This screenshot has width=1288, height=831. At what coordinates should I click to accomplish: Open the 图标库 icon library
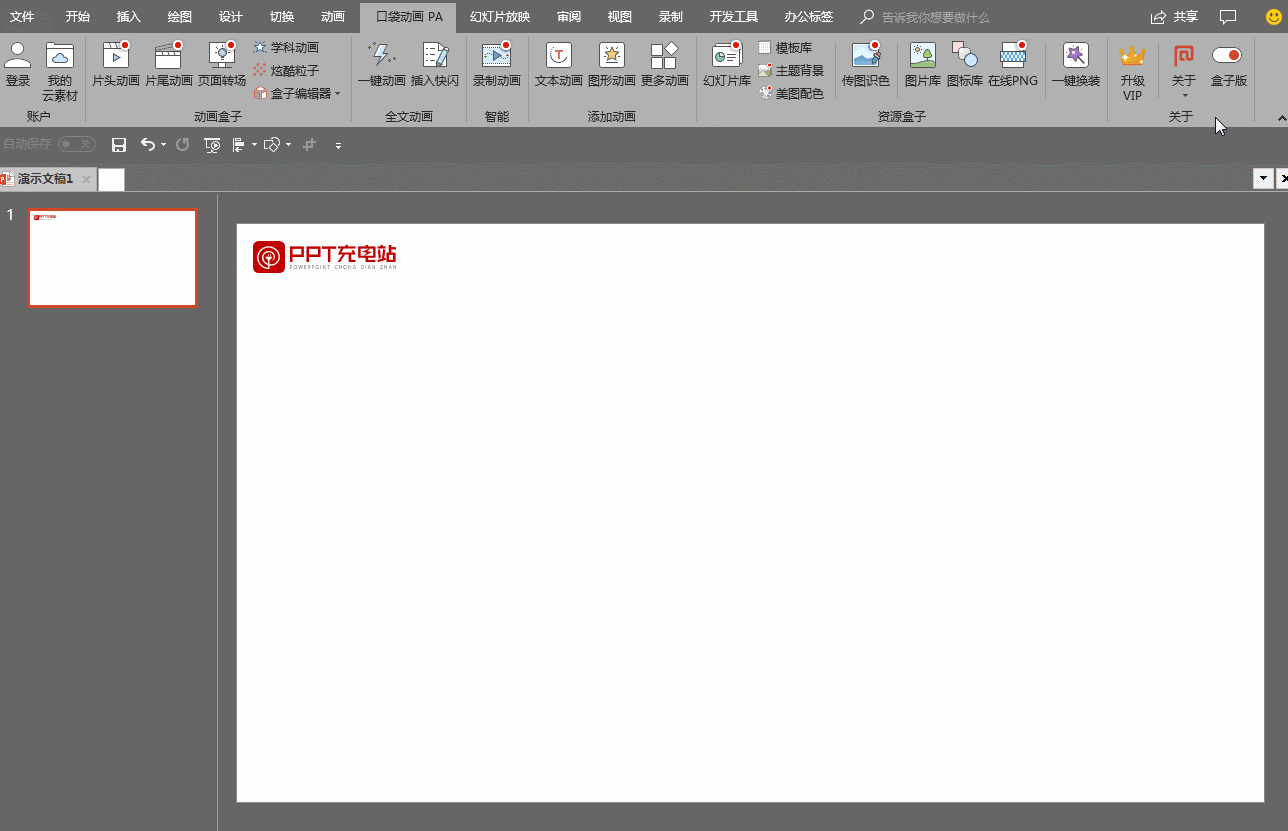(964, 64)
